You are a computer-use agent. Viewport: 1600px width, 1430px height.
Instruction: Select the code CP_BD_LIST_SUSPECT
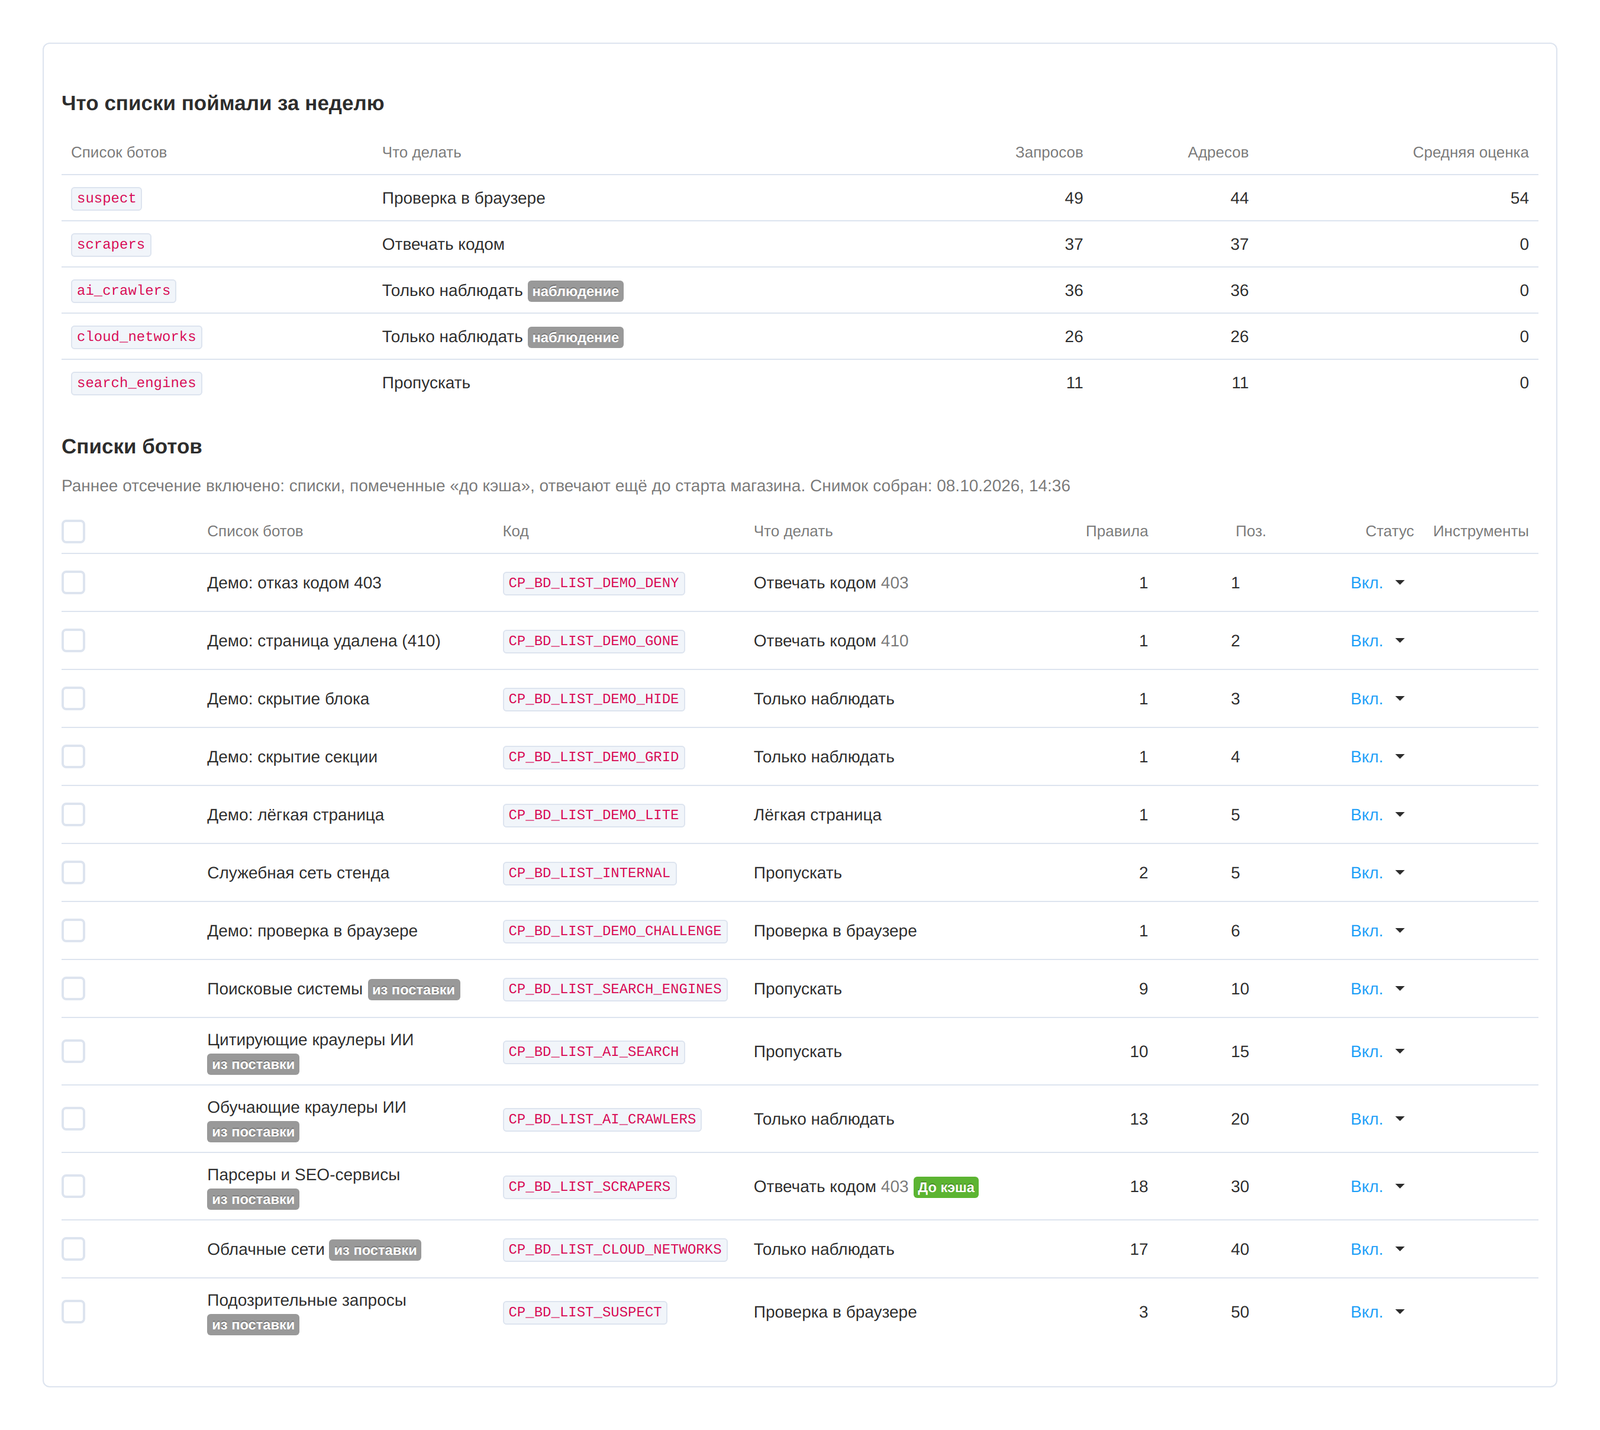point(585,1312)
